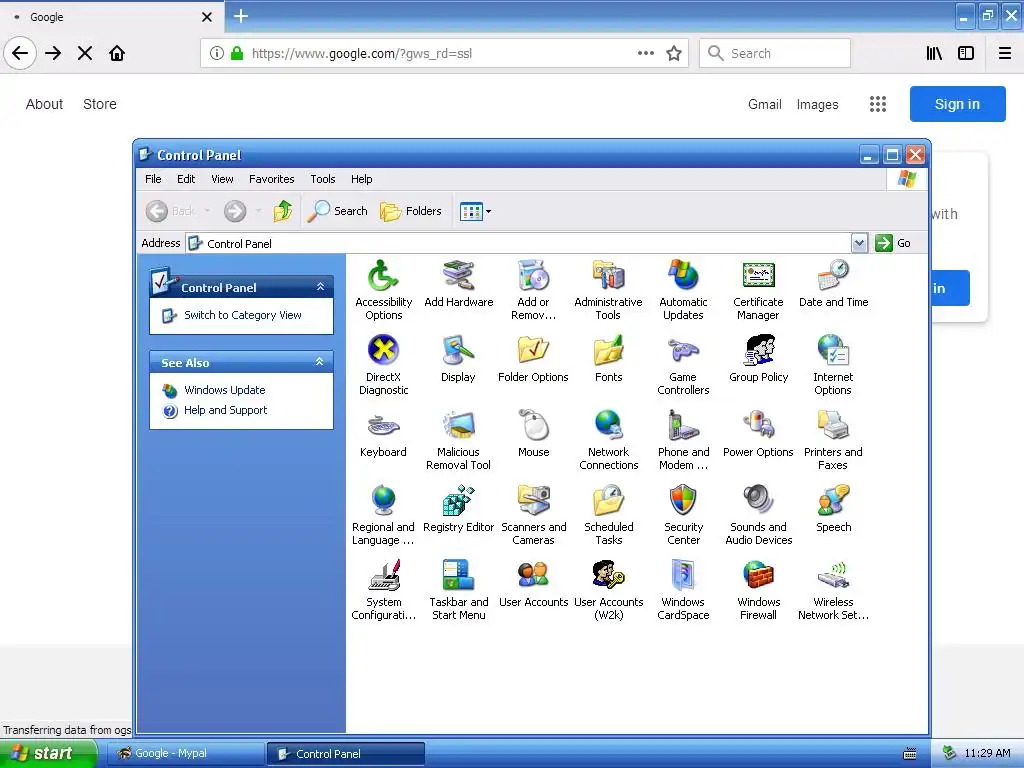Open browser hamburger menu
The width and height of the screenshot is (1024, 768).
pyautogui.click(x=1004, y=53)
